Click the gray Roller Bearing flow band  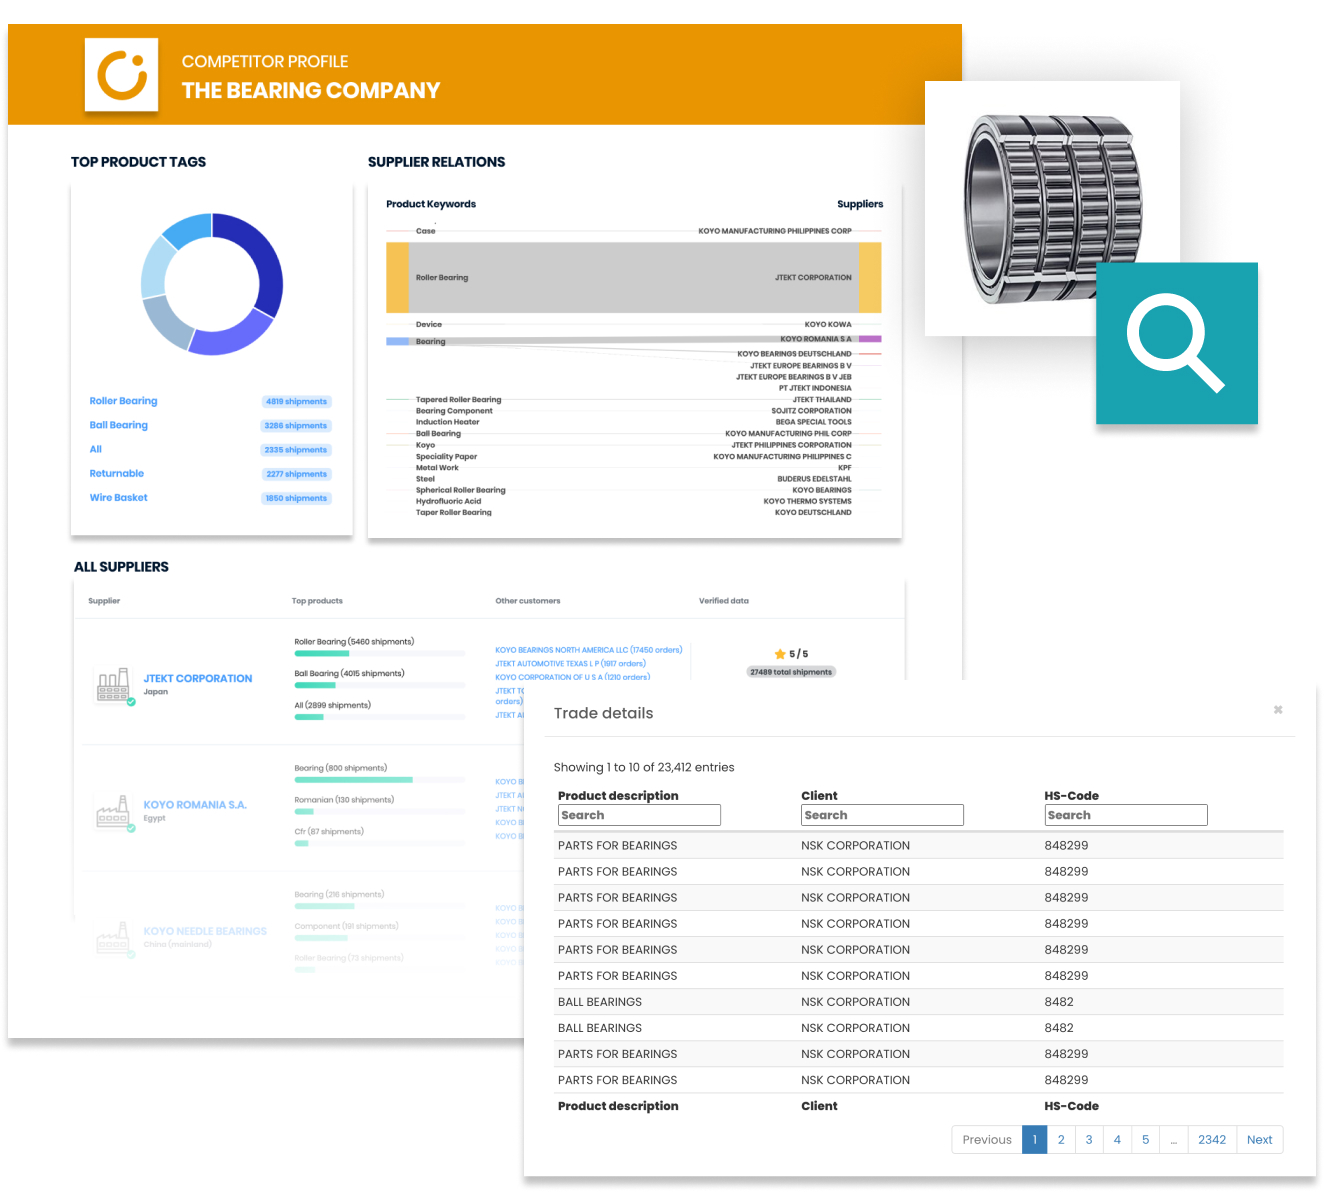click(634, 278)
